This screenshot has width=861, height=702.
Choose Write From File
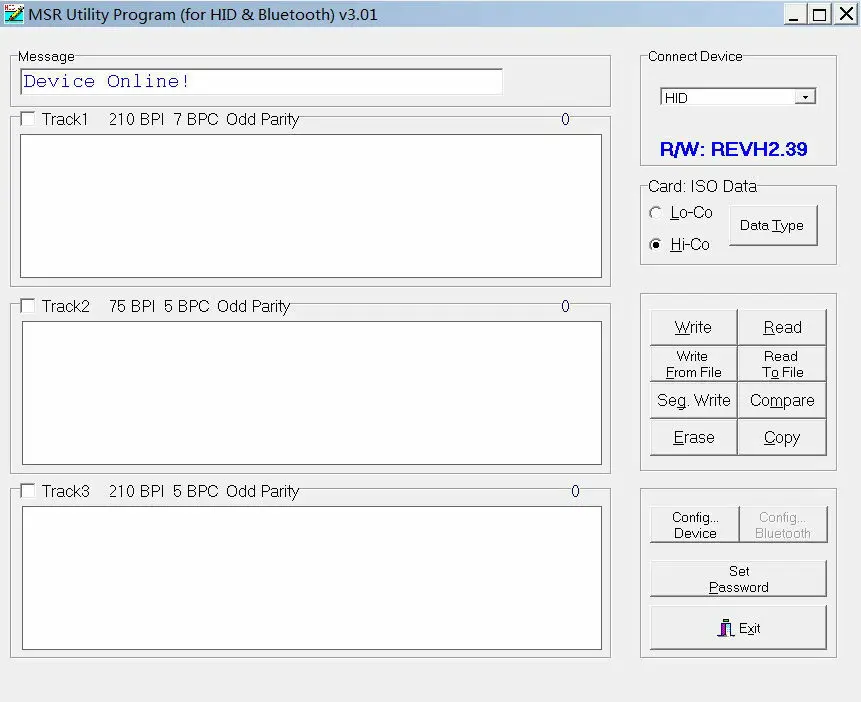693,364
